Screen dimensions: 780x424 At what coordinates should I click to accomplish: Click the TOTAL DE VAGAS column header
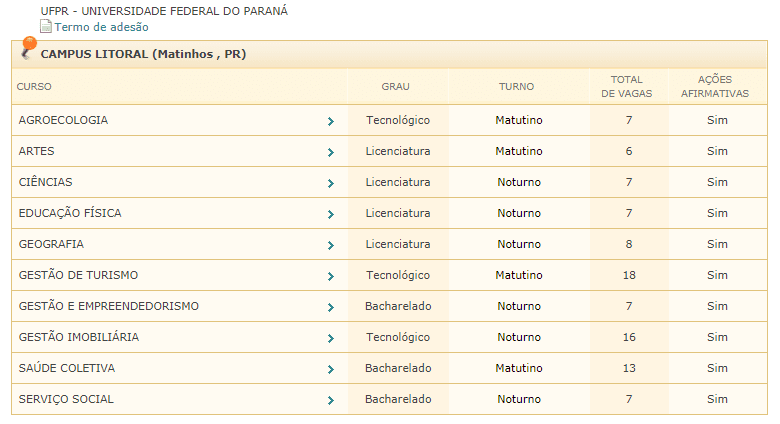click(627, 86)
